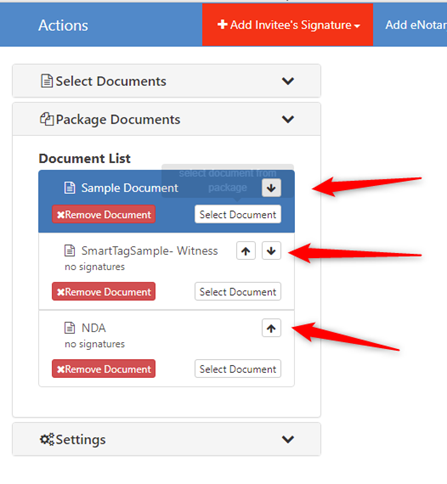Remove the NDA document
Viewport: 447px width, 484px height.
point(104,369)
